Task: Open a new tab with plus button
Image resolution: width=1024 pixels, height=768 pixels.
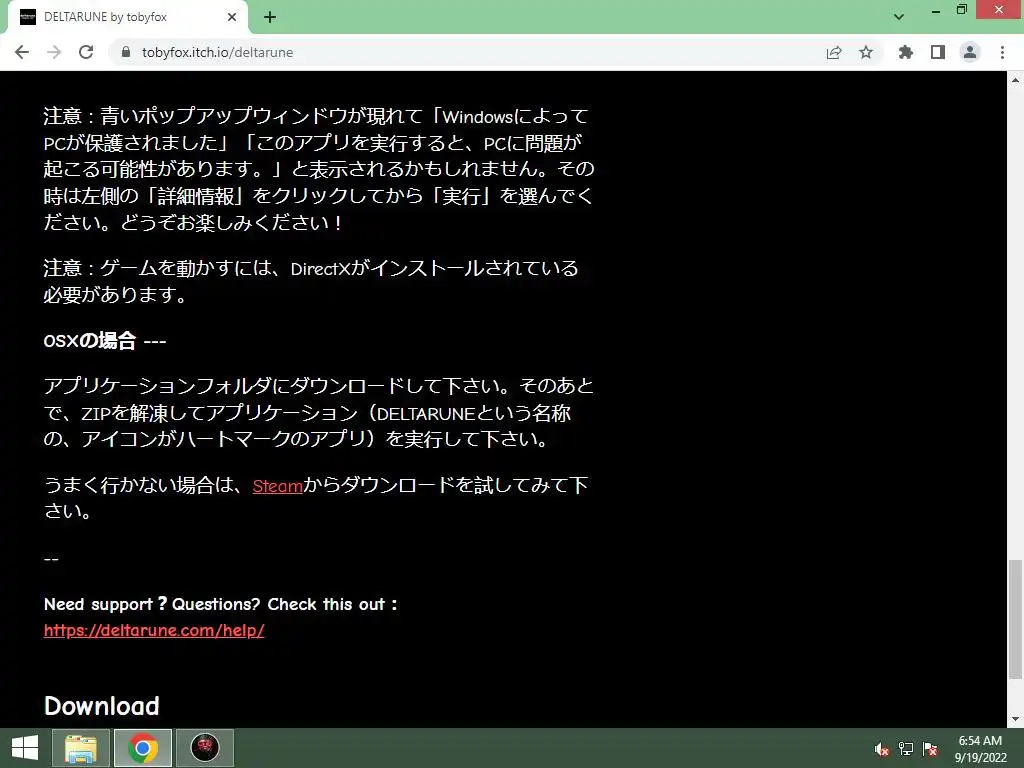Action: [x=270, y=17]
